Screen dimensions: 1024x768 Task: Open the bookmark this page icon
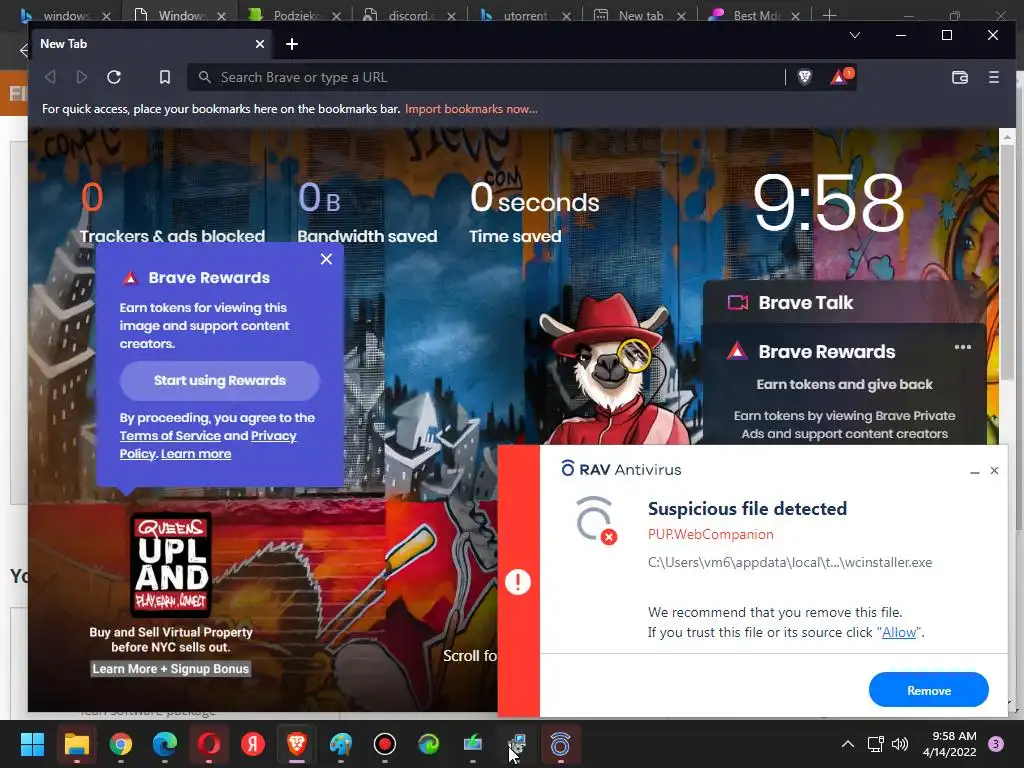[165, 77]
